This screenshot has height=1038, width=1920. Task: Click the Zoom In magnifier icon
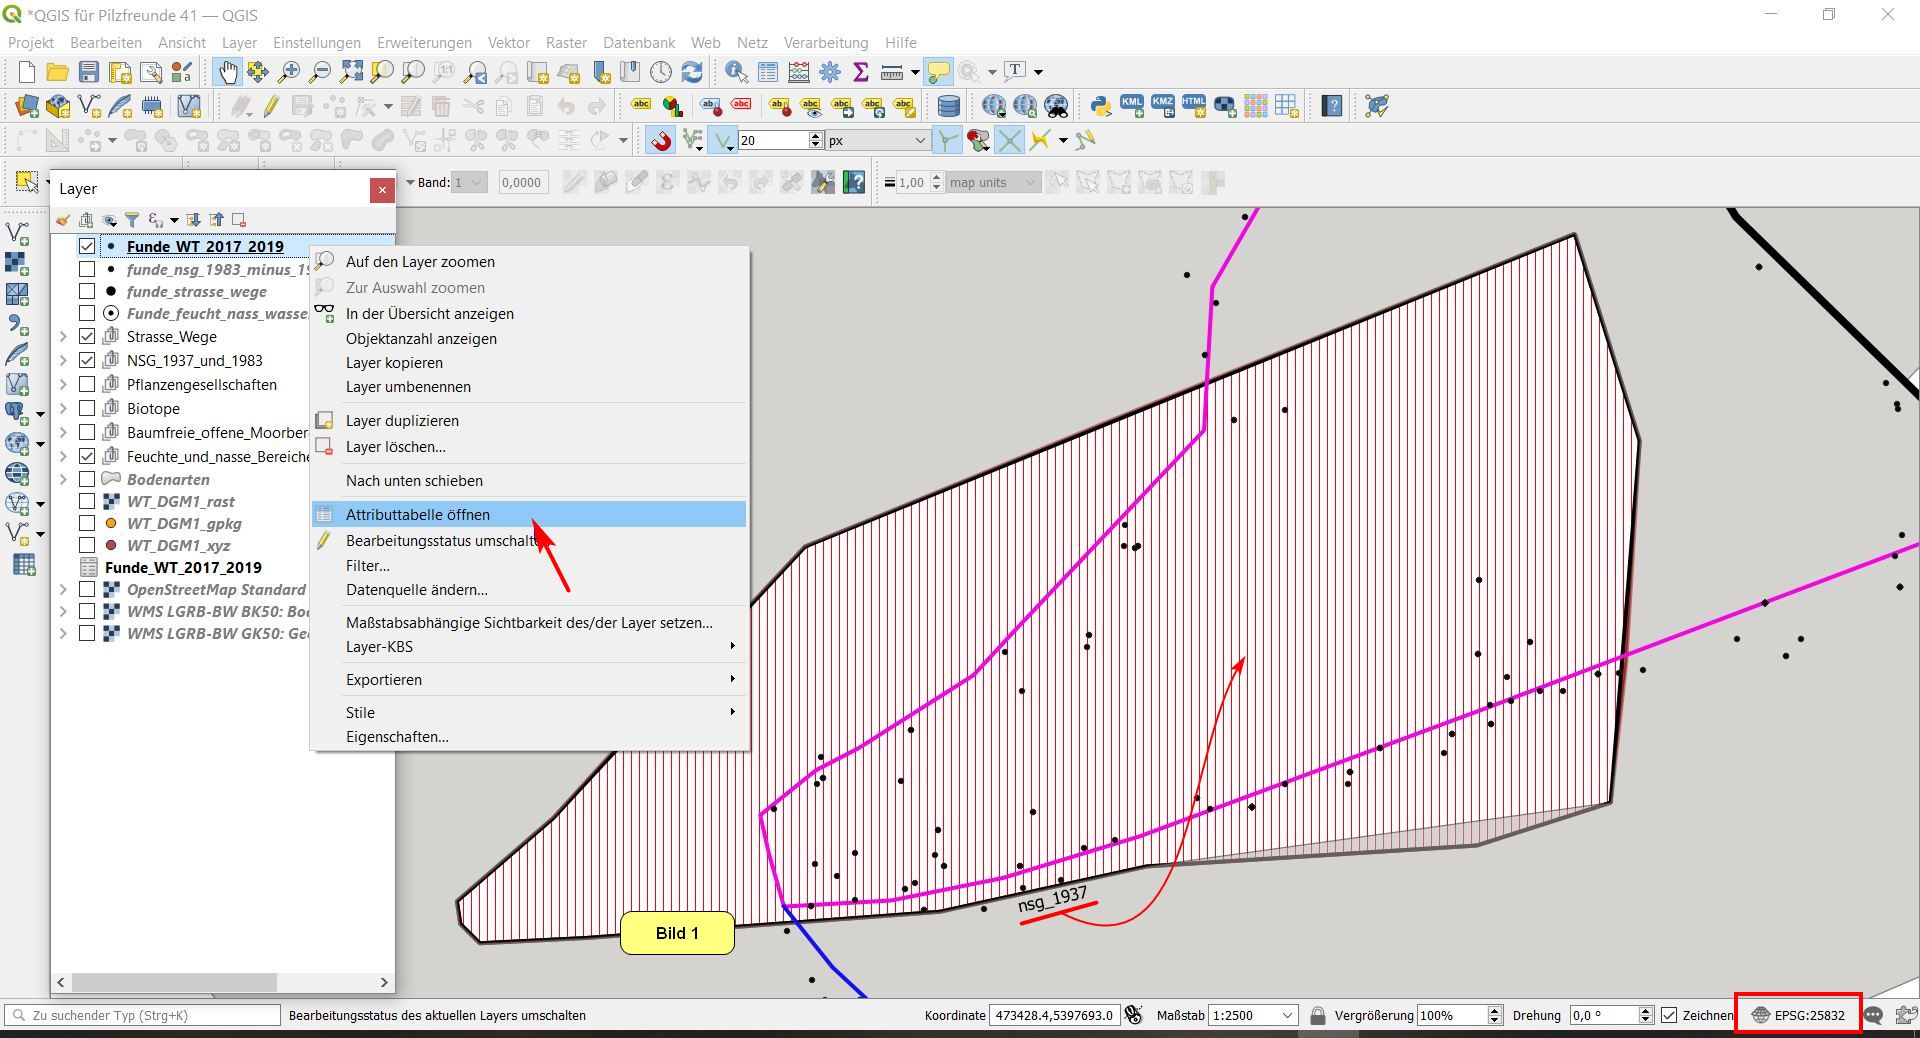coord(289,72)
